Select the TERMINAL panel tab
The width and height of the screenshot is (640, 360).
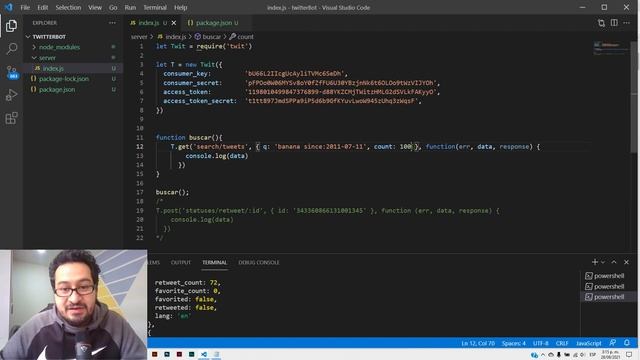(x=215, y=262)
